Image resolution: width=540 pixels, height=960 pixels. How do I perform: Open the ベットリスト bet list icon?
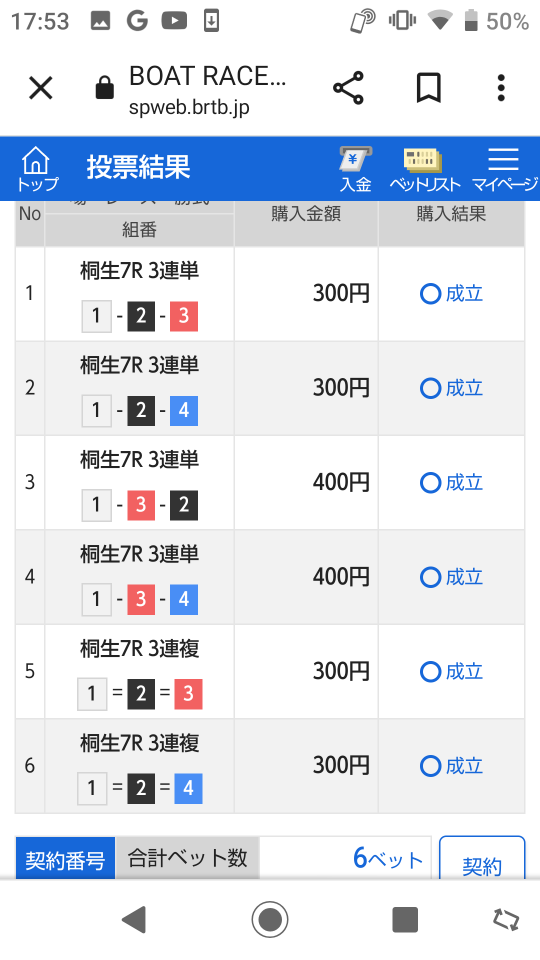coord(424,170)
